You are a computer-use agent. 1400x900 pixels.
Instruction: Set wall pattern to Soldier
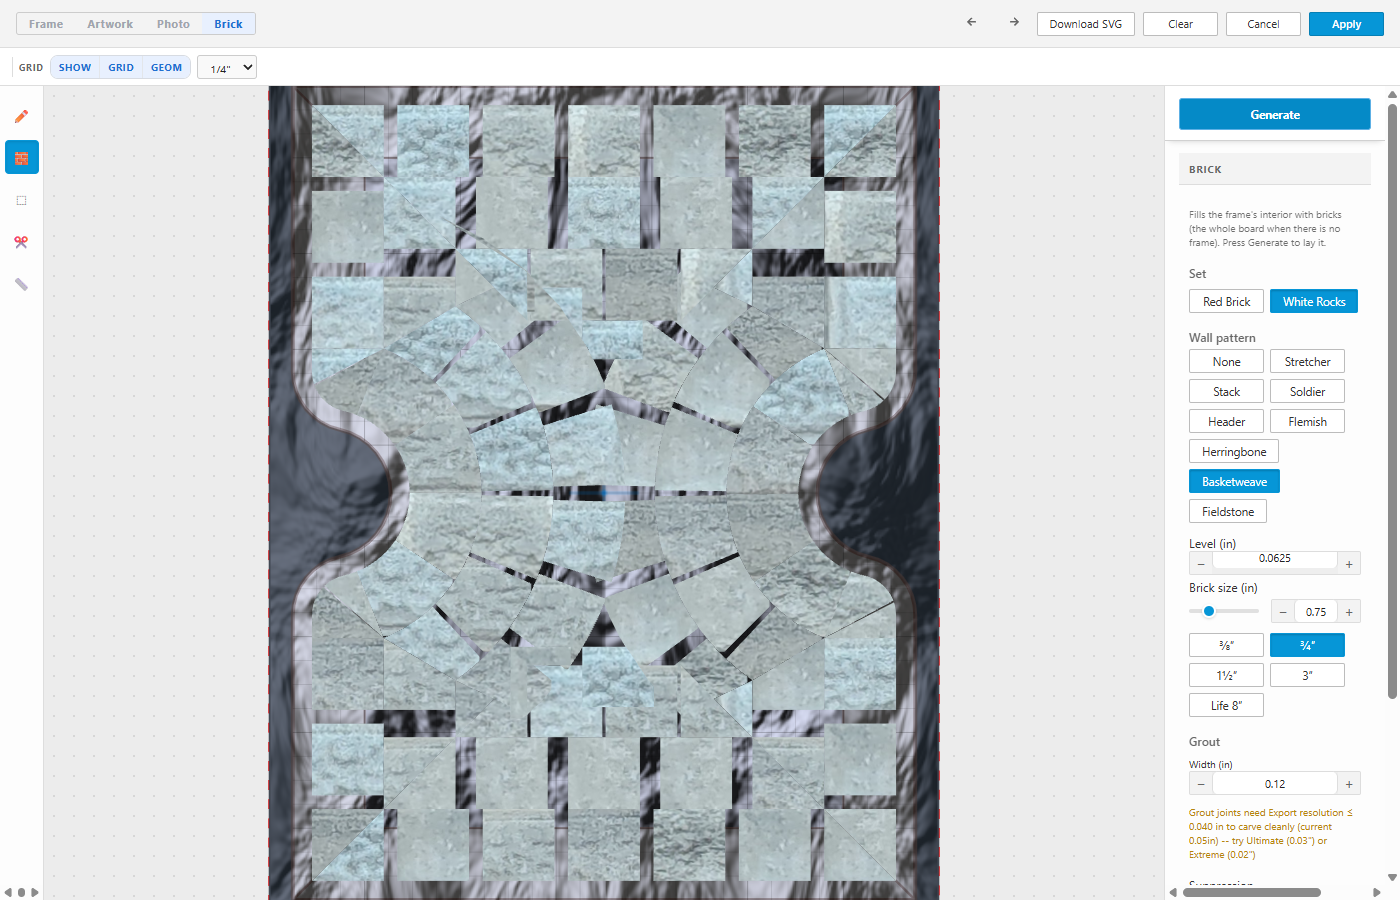pyautogui.click(x=1307, y=391)
